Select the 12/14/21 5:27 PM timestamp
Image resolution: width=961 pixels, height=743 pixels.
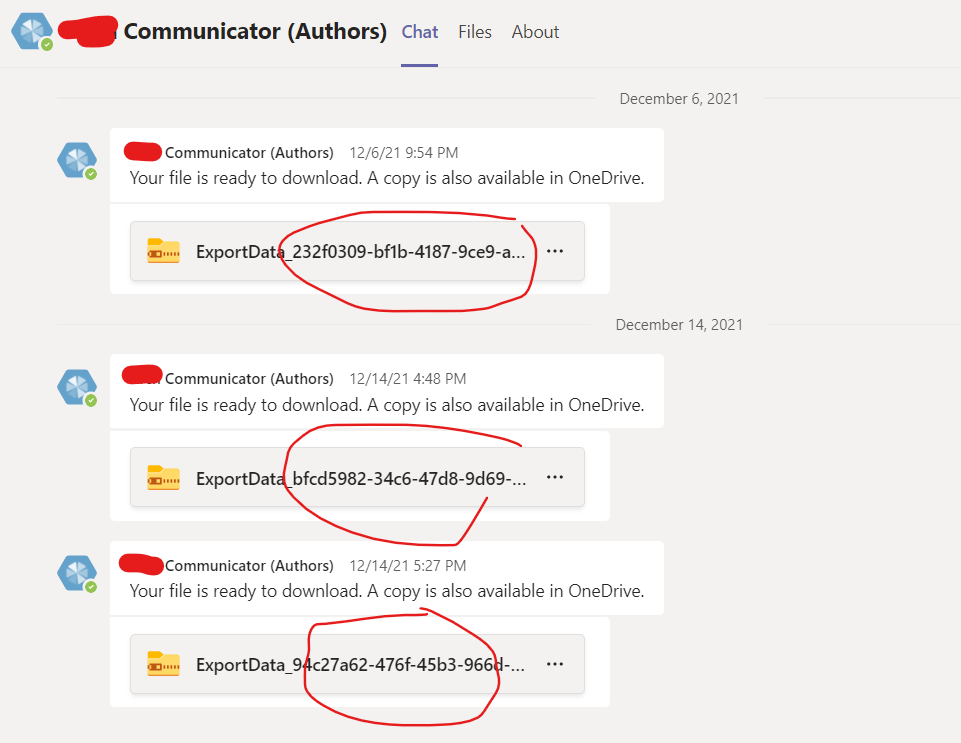408,566
